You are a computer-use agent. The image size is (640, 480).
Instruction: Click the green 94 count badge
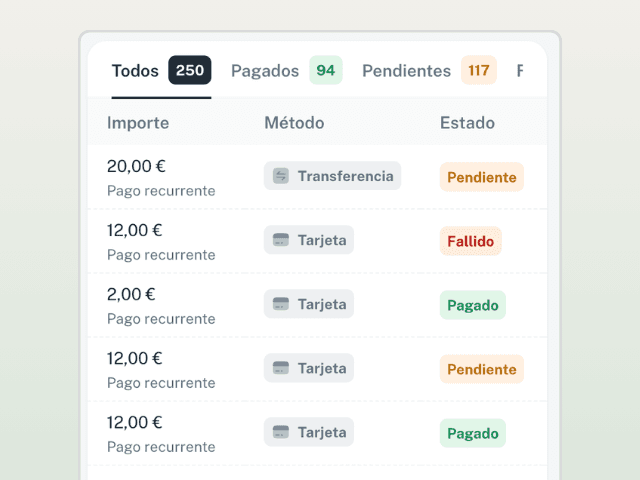[326, 70]
